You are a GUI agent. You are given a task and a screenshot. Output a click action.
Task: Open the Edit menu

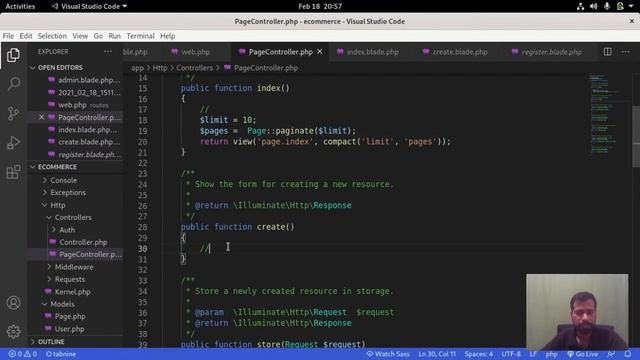click(26, 36)
